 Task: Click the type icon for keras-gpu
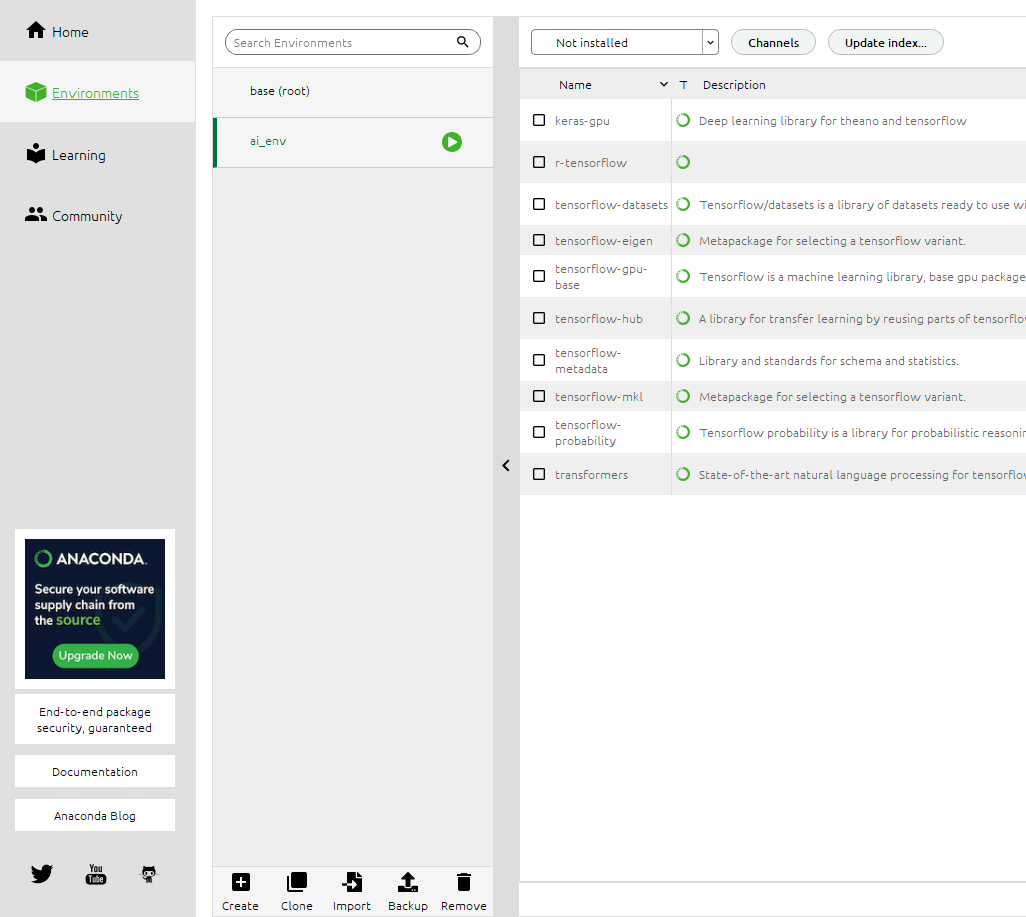coord(682,120)
